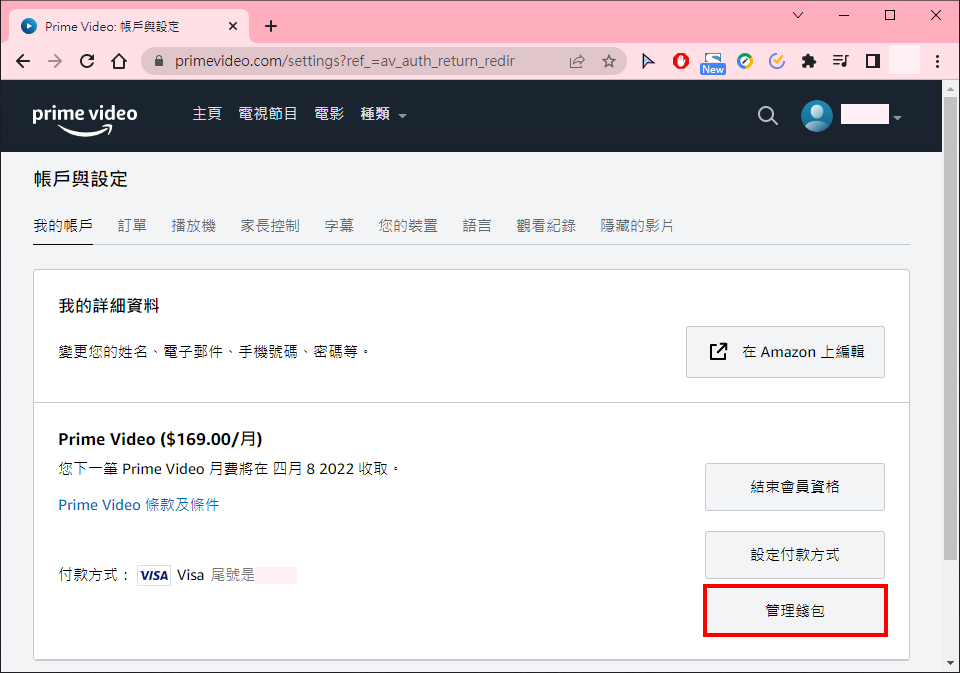Close the Prime Video tab
The image size is (960, 673).
point(233,26)
